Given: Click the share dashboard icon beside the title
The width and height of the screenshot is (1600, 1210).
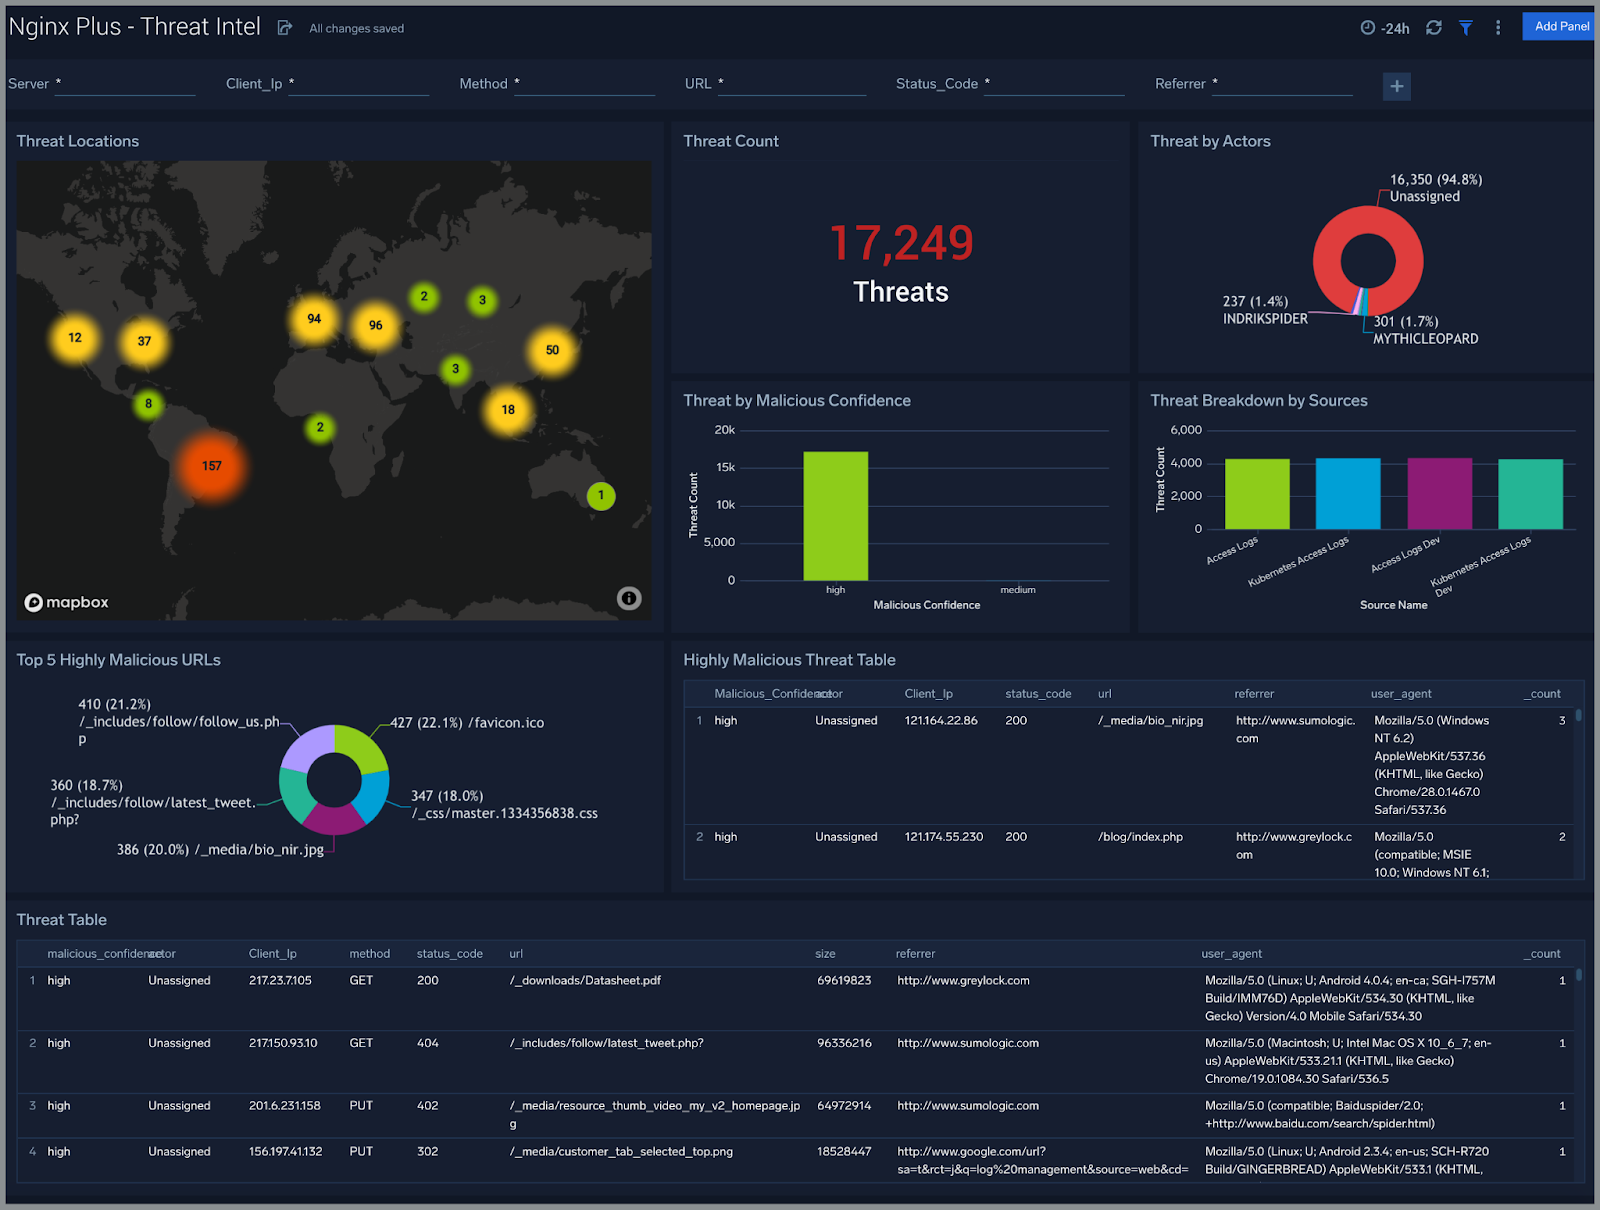Looking at the screenshot, I should (x=285, y=28).
